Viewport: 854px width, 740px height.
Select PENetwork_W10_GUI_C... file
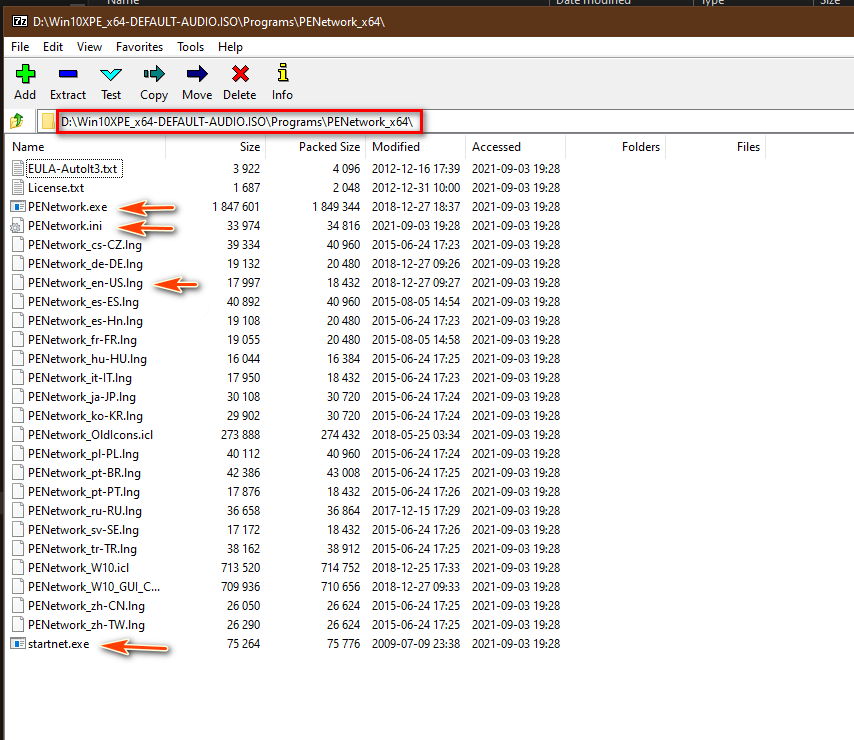tap(94, 587)
